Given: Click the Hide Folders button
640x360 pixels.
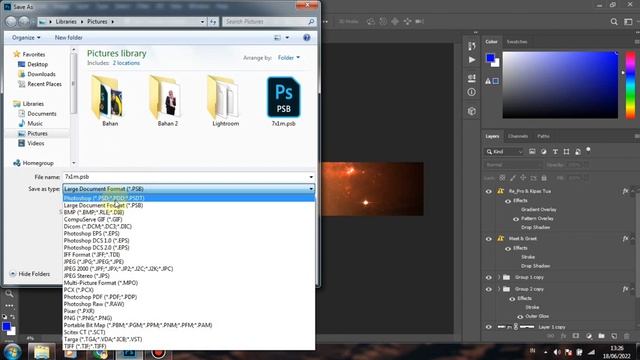Looking at the screenshot, I should pyautogui.click(x=30, y=274).
